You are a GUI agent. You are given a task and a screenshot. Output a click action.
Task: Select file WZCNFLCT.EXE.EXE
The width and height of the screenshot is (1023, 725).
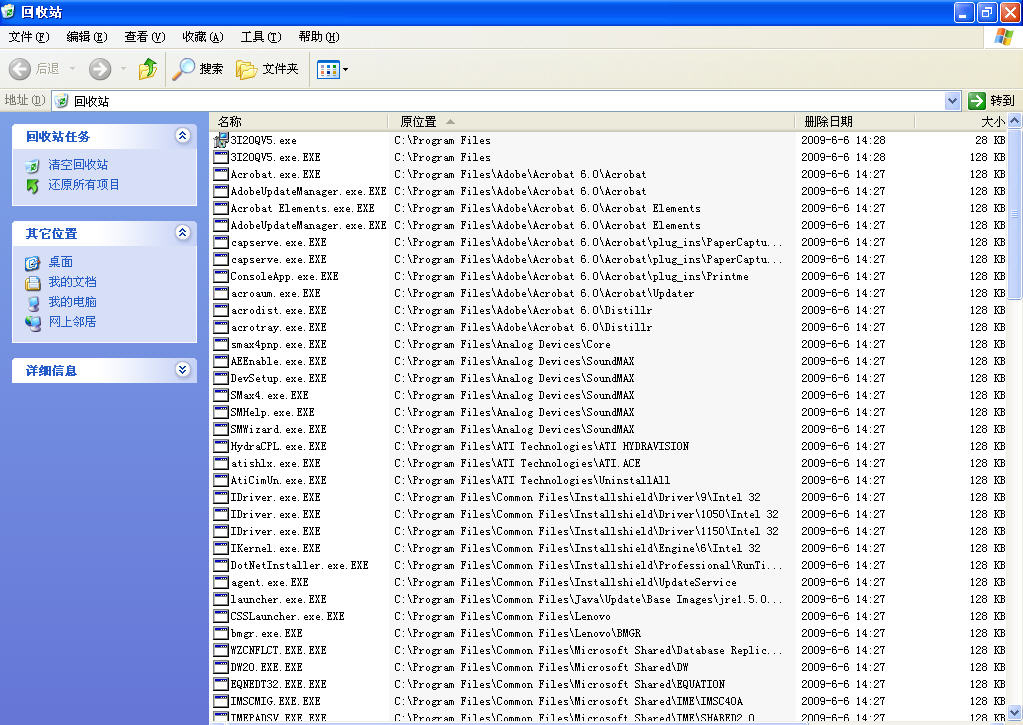(x=279, y=649)
